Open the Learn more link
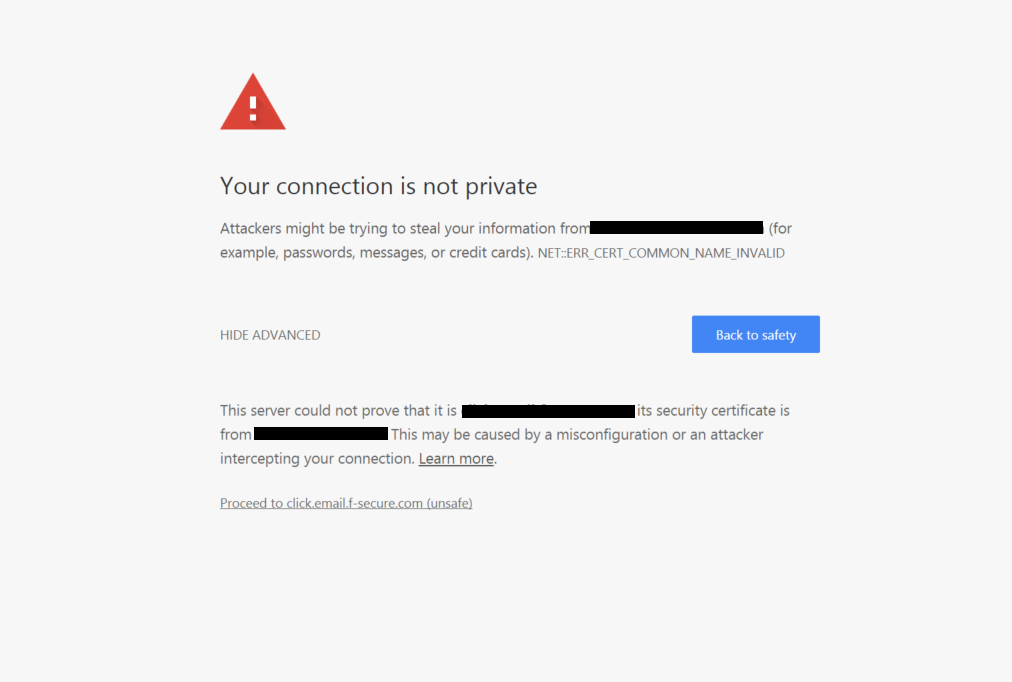The height and width of the screenshot is (682, 1012). (x=456, y=459)
